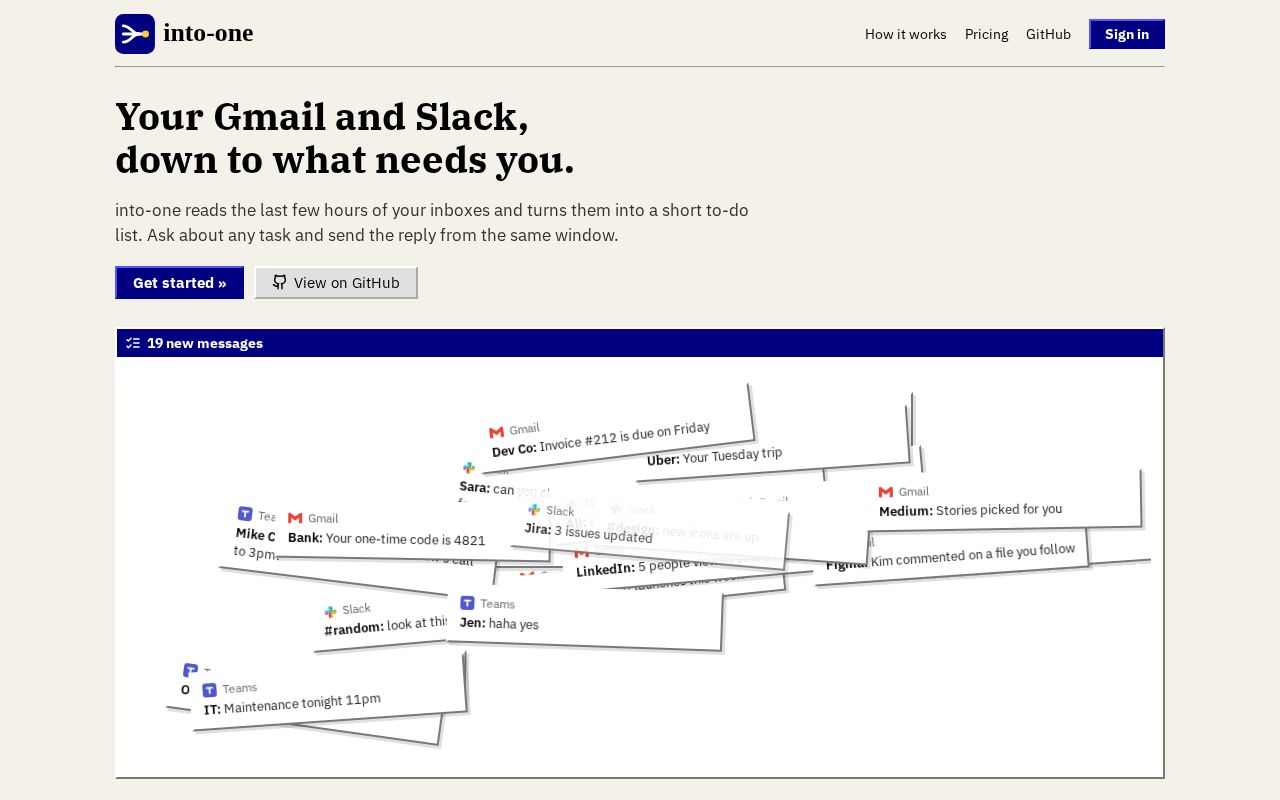
Task: Open the How it works page
Action: (x=906, y=34)
